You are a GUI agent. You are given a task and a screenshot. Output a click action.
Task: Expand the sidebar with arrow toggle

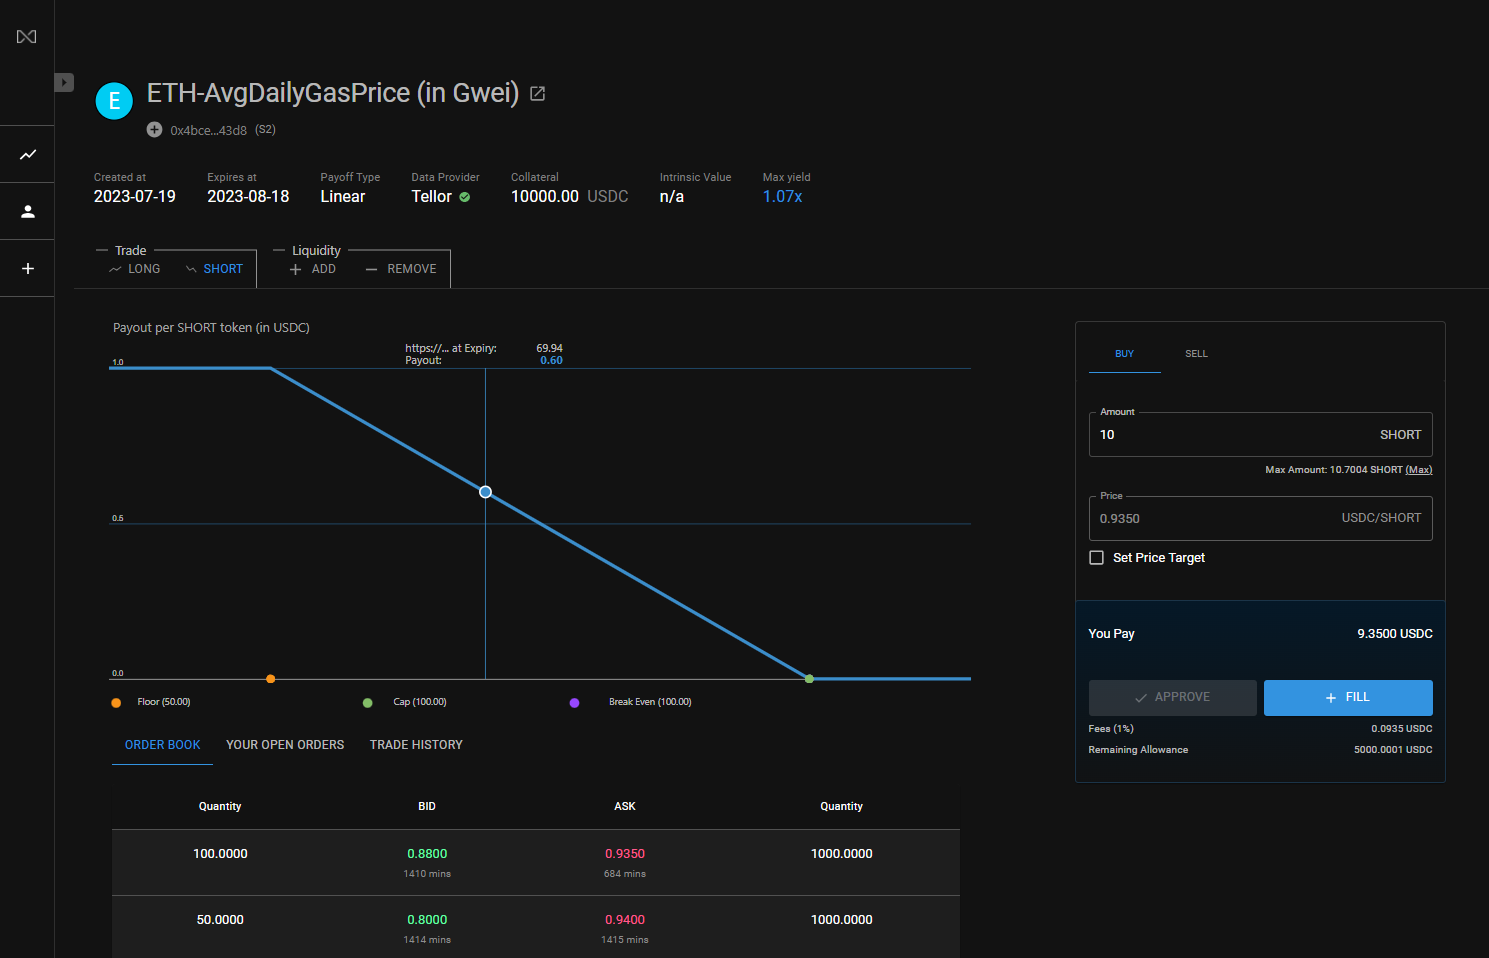[x=64, y=82]
